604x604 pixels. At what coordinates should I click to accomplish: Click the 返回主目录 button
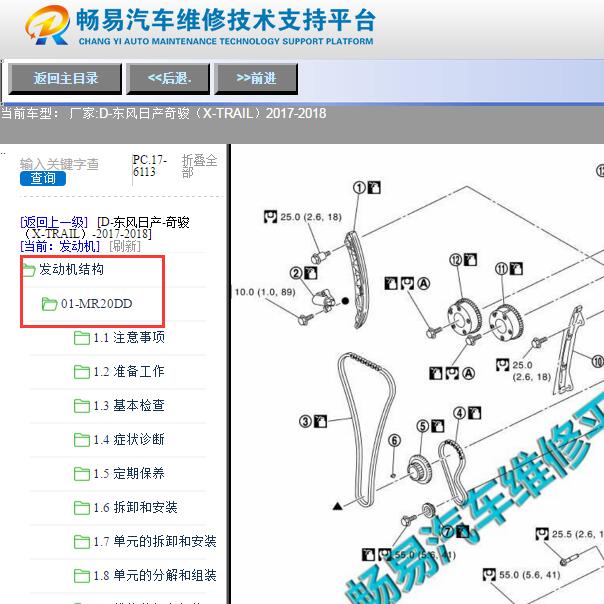[x=65, y=79]
